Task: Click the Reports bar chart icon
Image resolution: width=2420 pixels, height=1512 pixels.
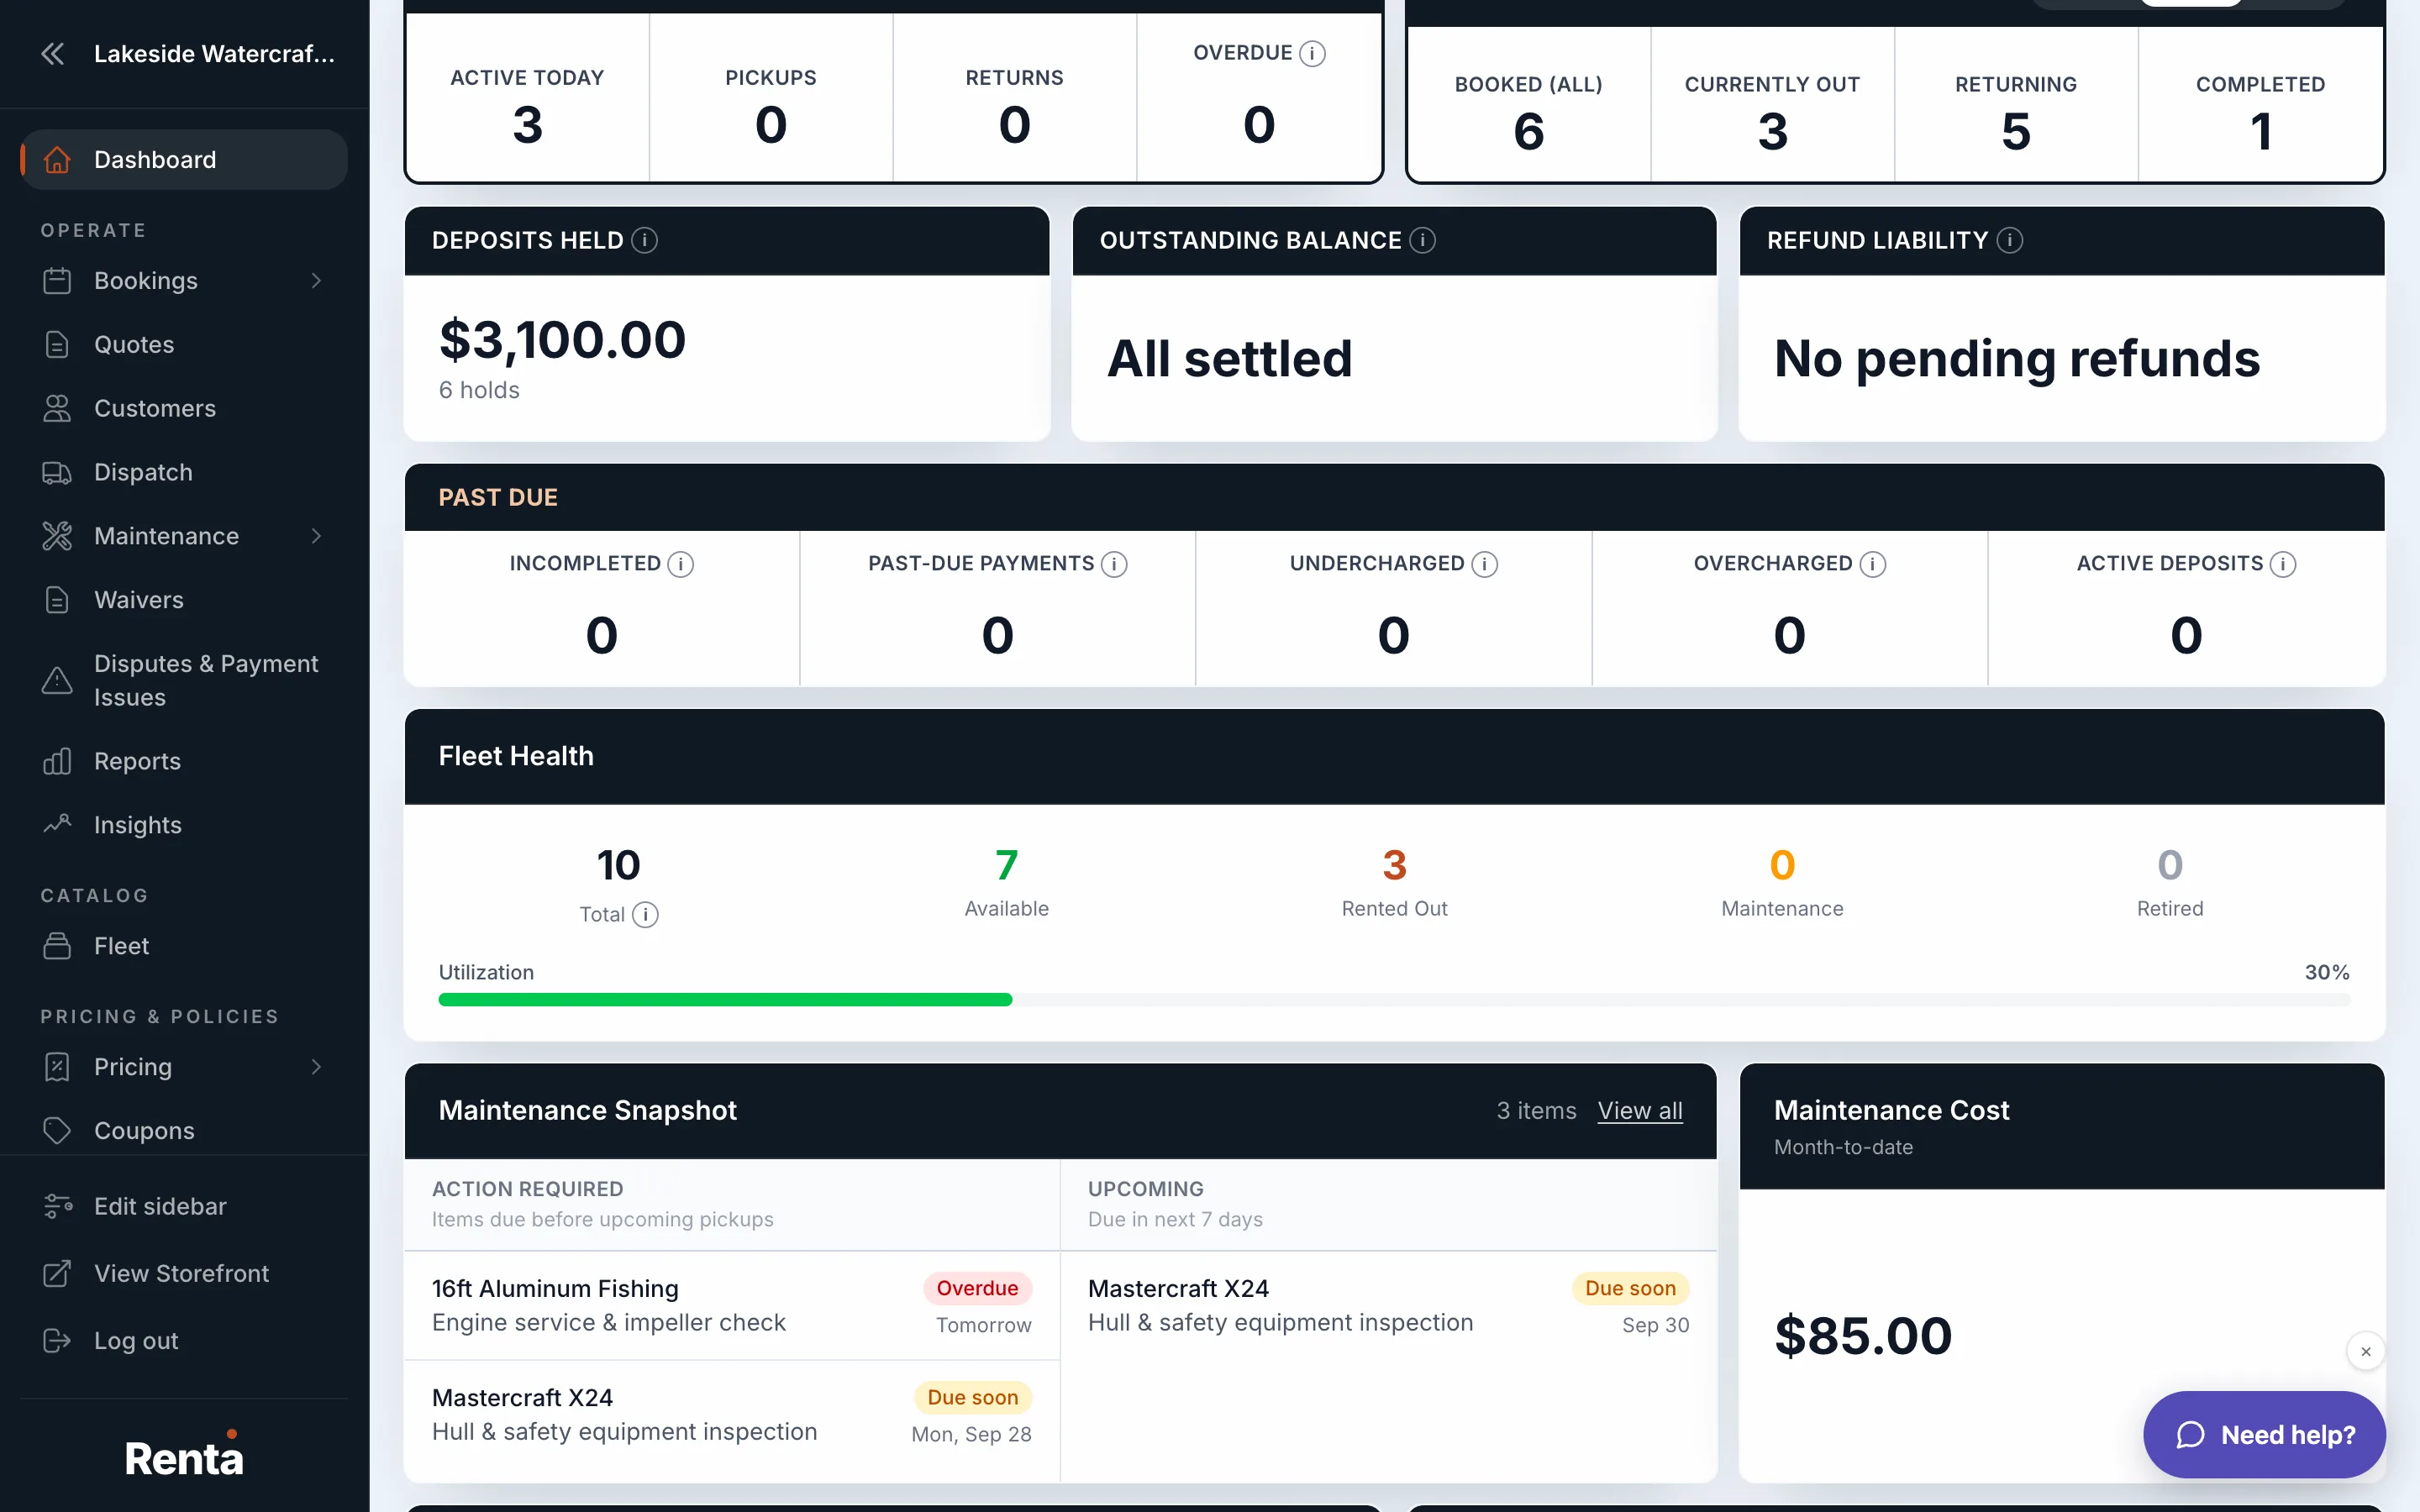Action: [x=57, y=761]
